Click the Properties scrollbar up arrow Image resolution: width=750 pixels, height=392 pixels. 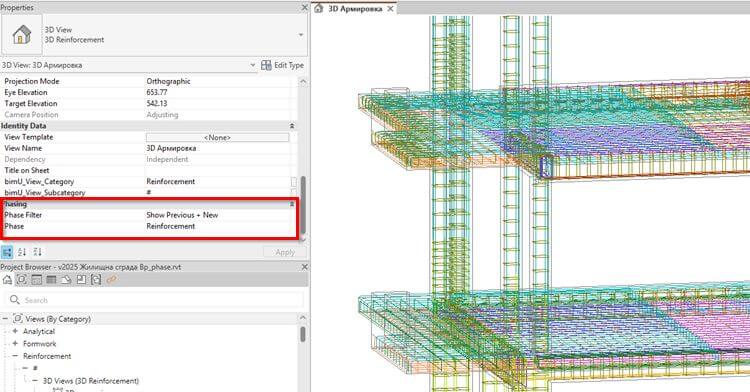click(x=303, y=81)
